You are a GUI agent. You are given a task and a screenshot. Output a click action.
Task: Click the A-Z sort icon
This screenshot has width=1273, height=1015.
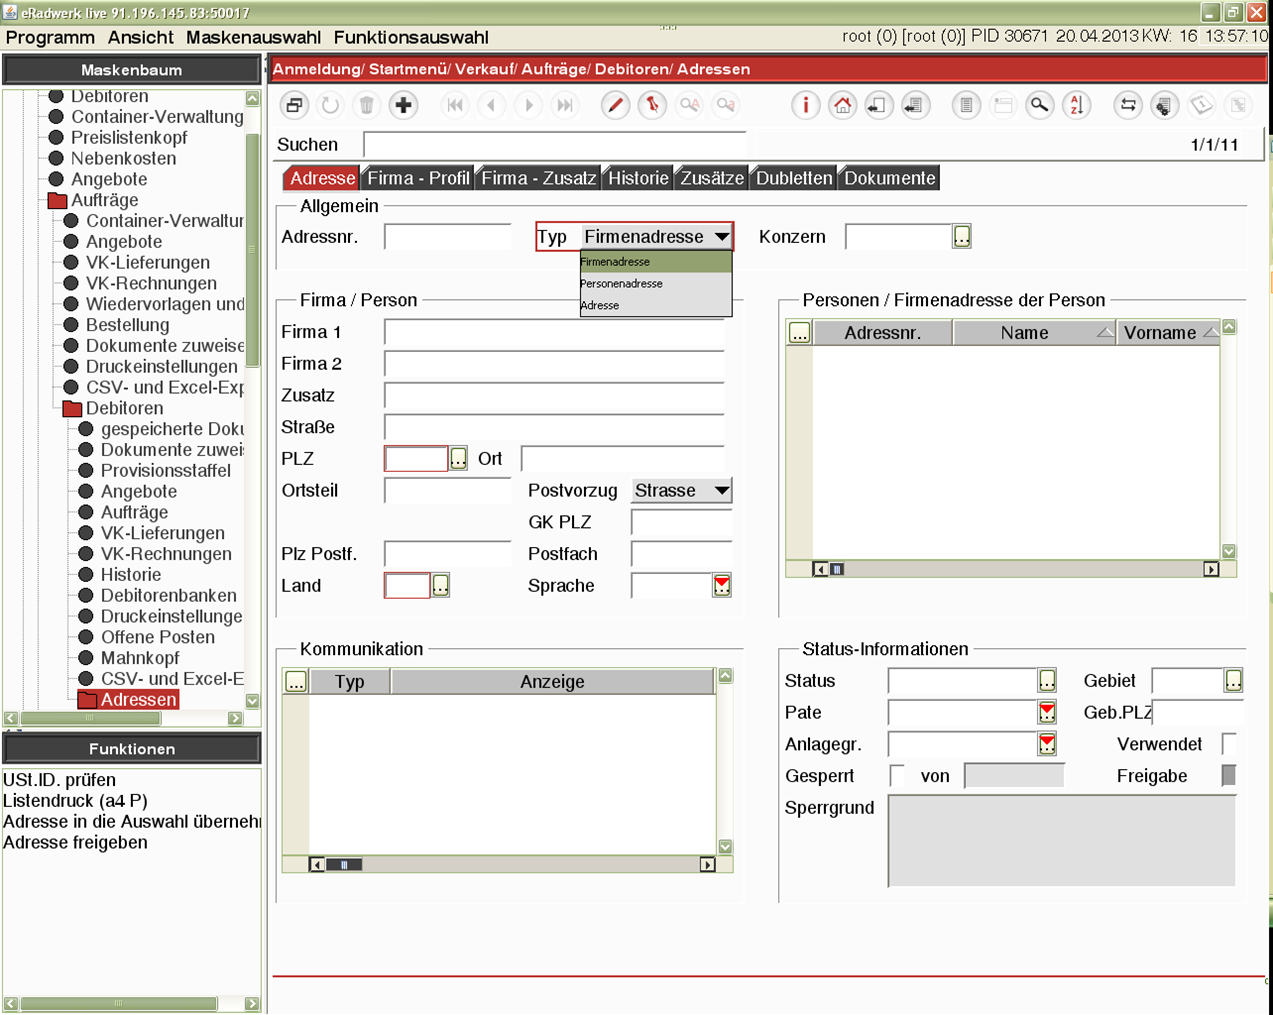1076,105
